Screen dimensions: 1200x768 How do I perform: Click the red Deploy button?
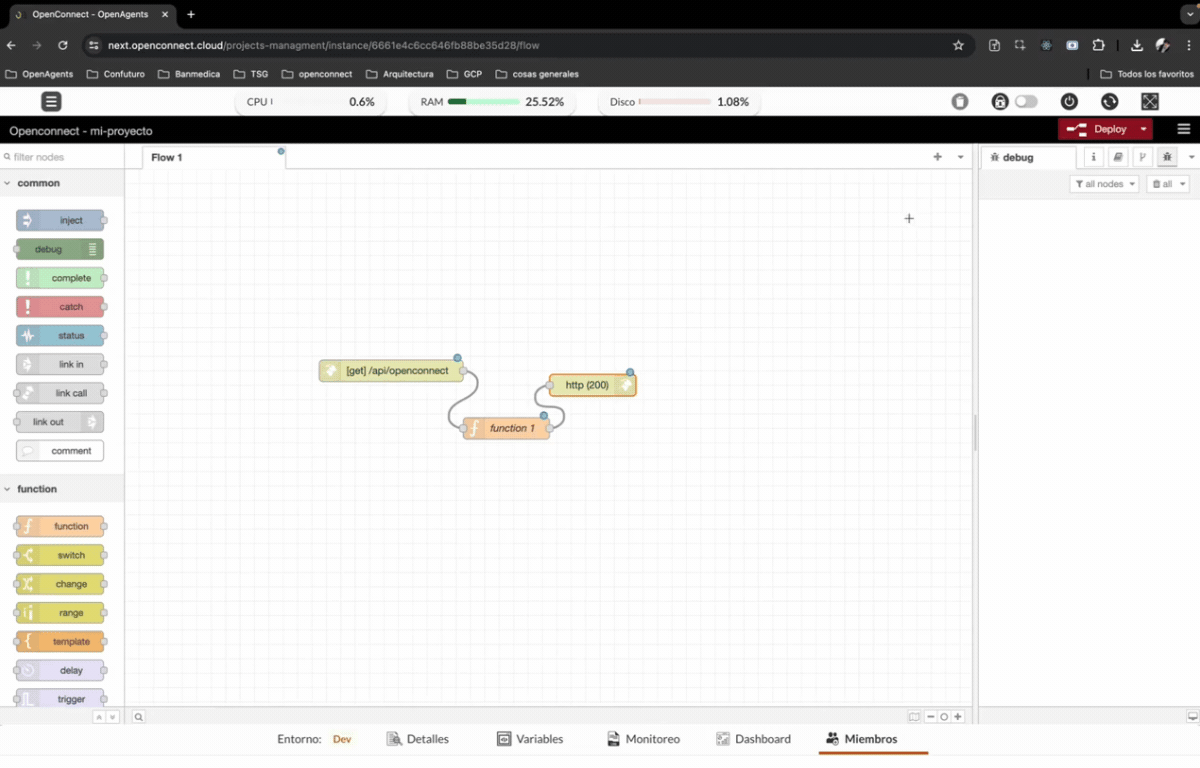1096,129
